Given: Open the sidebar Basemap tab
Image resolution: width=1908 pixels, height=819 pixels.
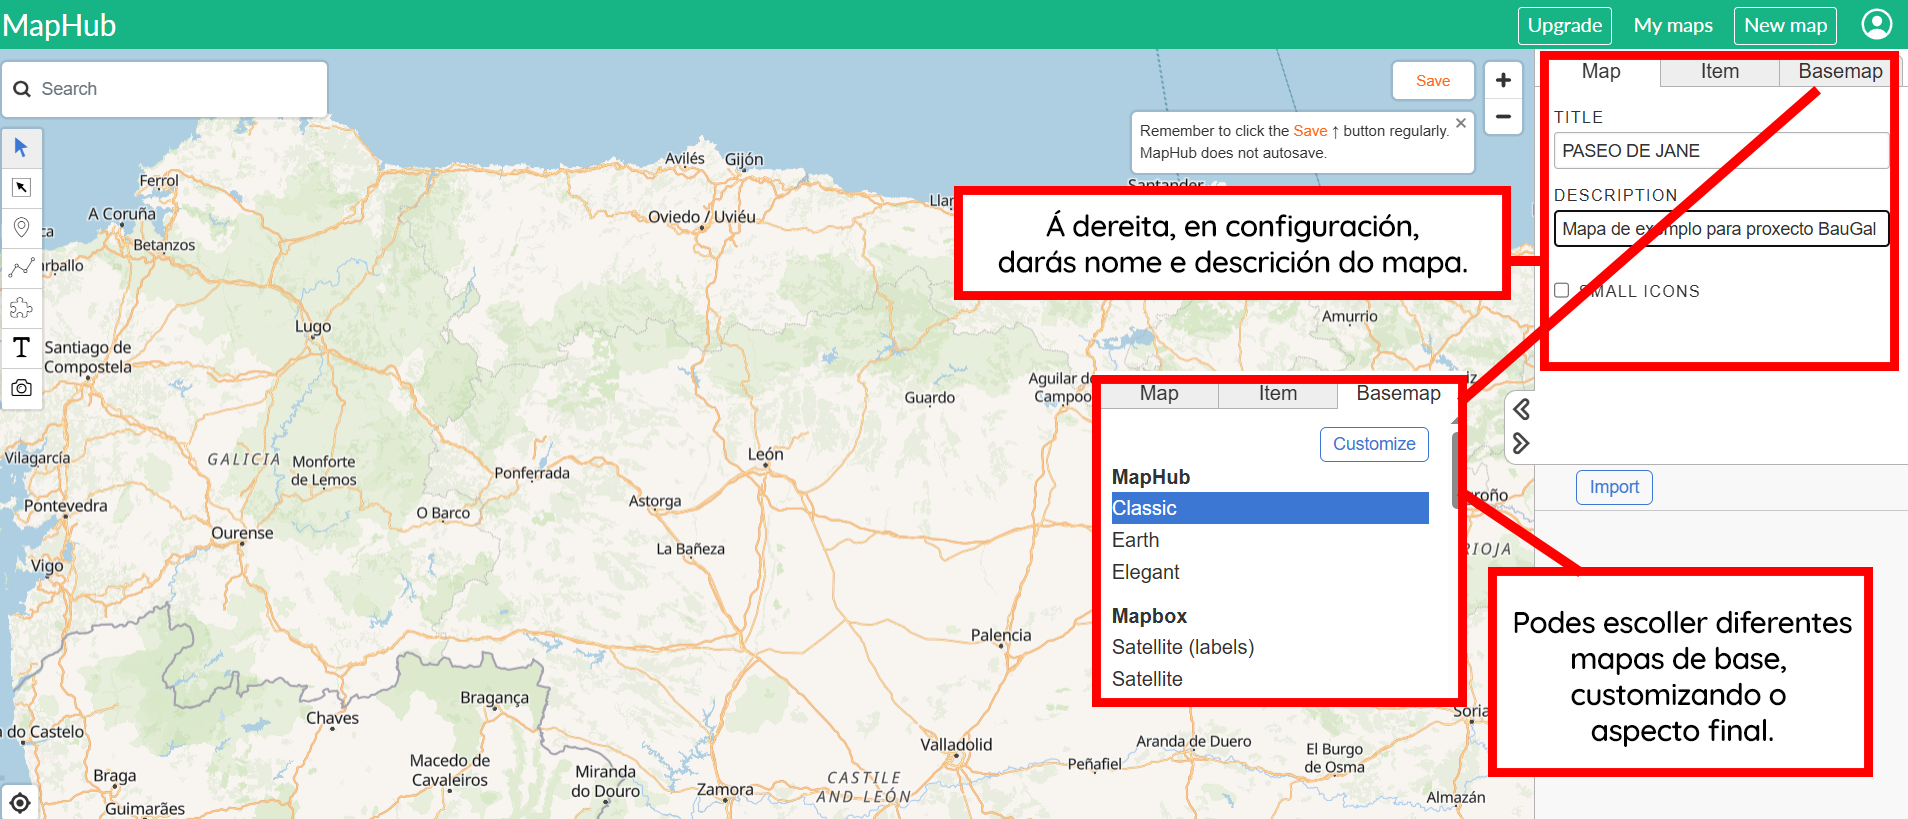Looking at the screenshot, I should click(x=1840, y=71).
